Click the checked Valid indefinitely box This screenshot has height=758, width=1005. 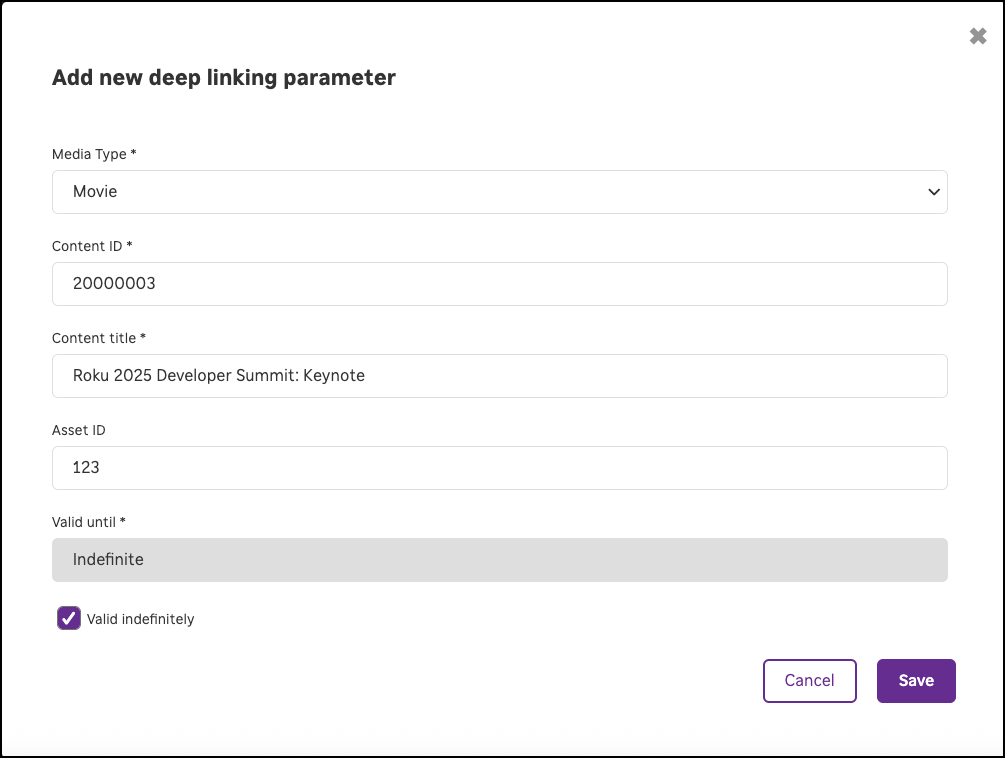tap(68, 618)
